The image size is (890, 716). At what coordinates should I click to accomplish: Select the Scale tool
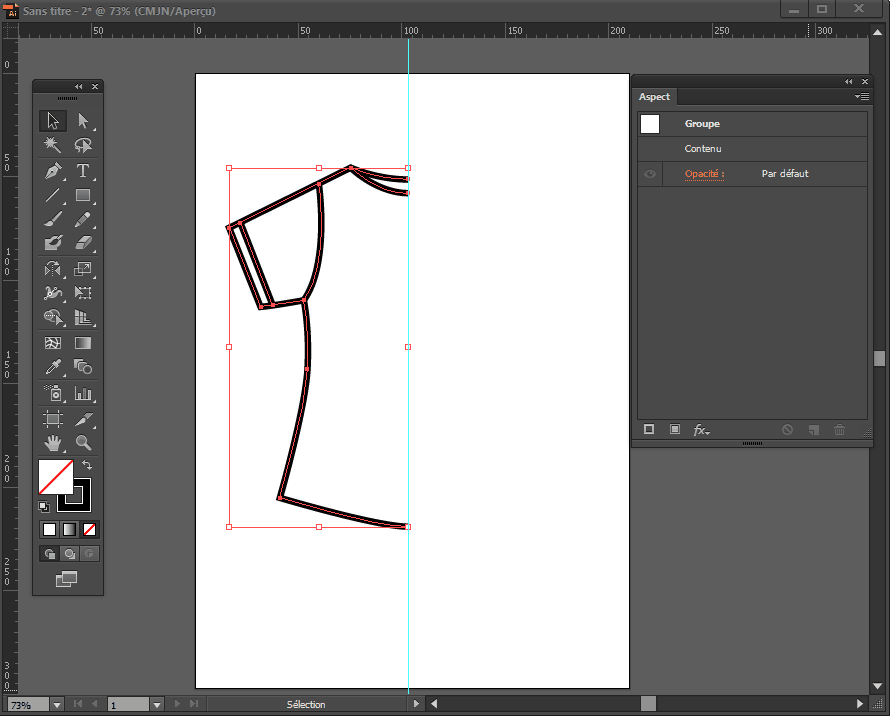coord(83,269)
